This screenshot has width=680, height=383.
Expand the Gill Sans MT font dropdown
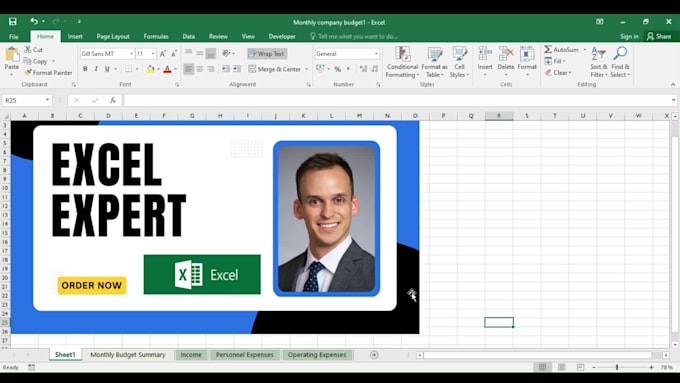131,54
